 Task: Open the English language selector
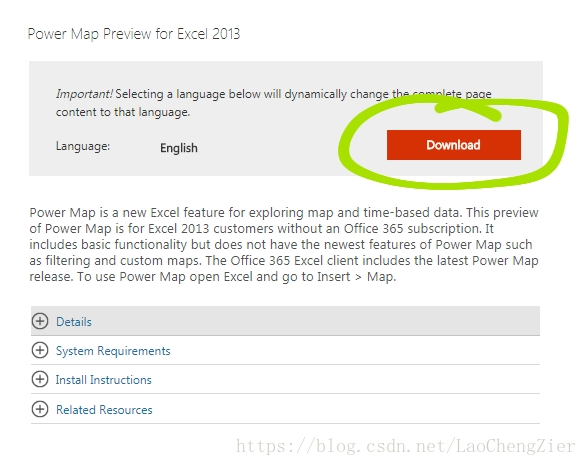(179, 148)
